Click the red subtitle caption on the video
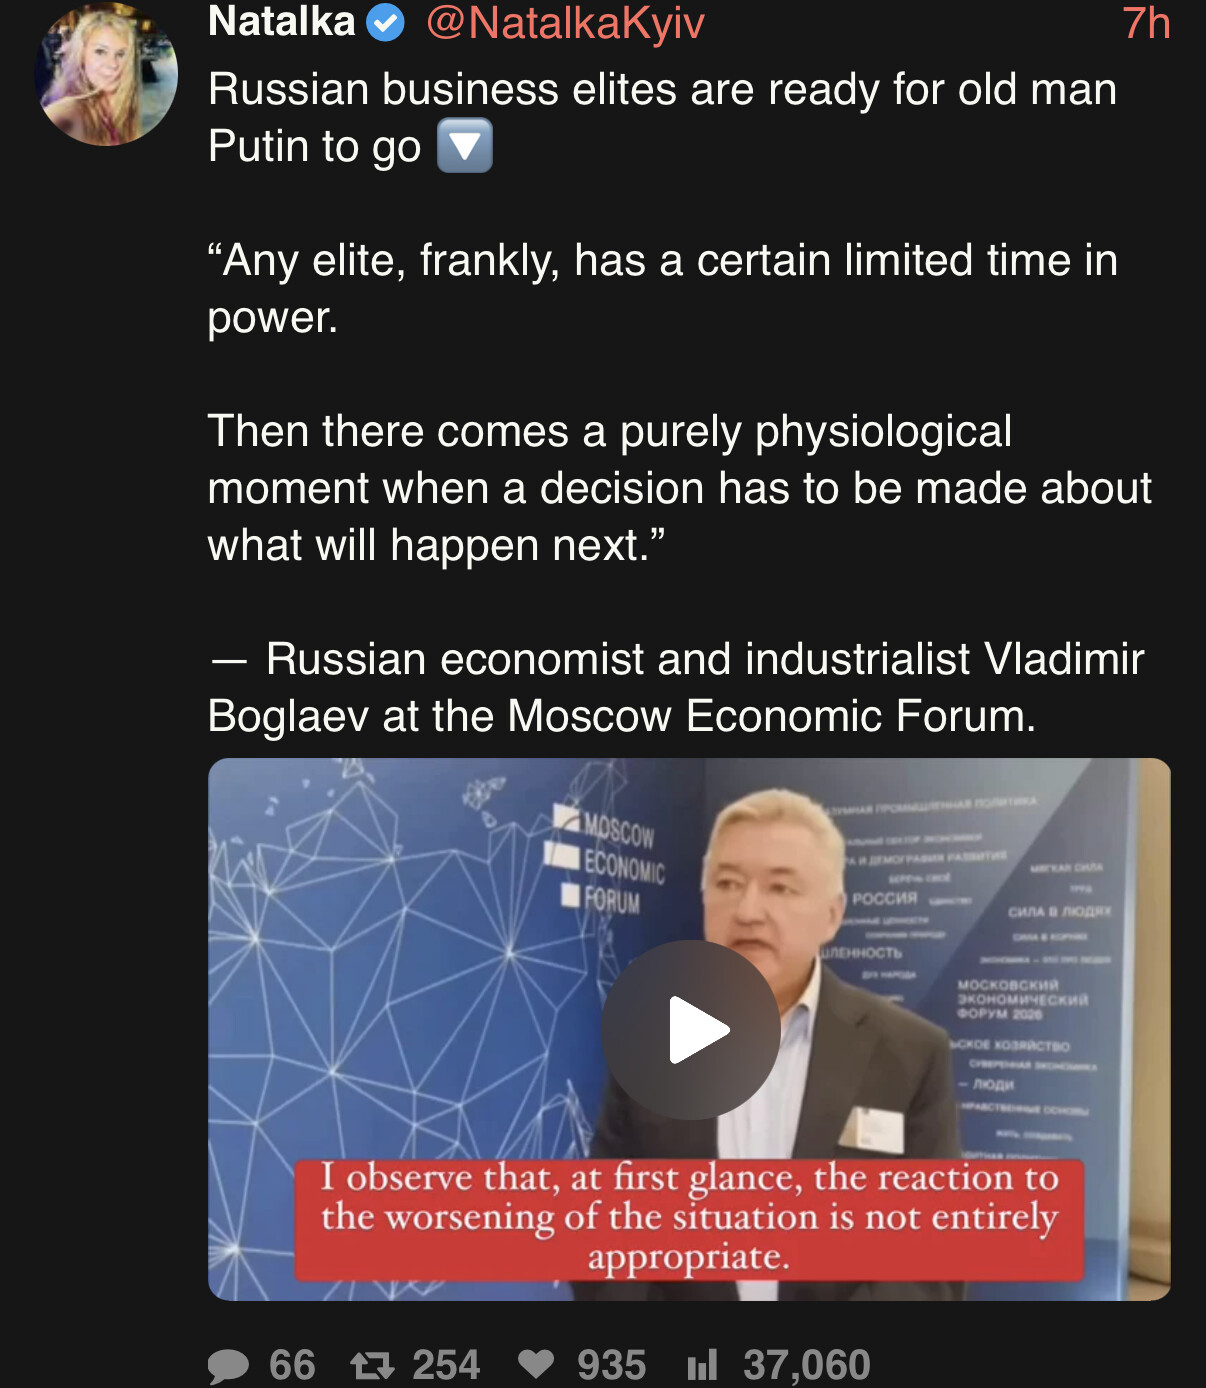The width and height of the screenshot is (1206, 1388). pyautogui.click(x=689, y=1217)
